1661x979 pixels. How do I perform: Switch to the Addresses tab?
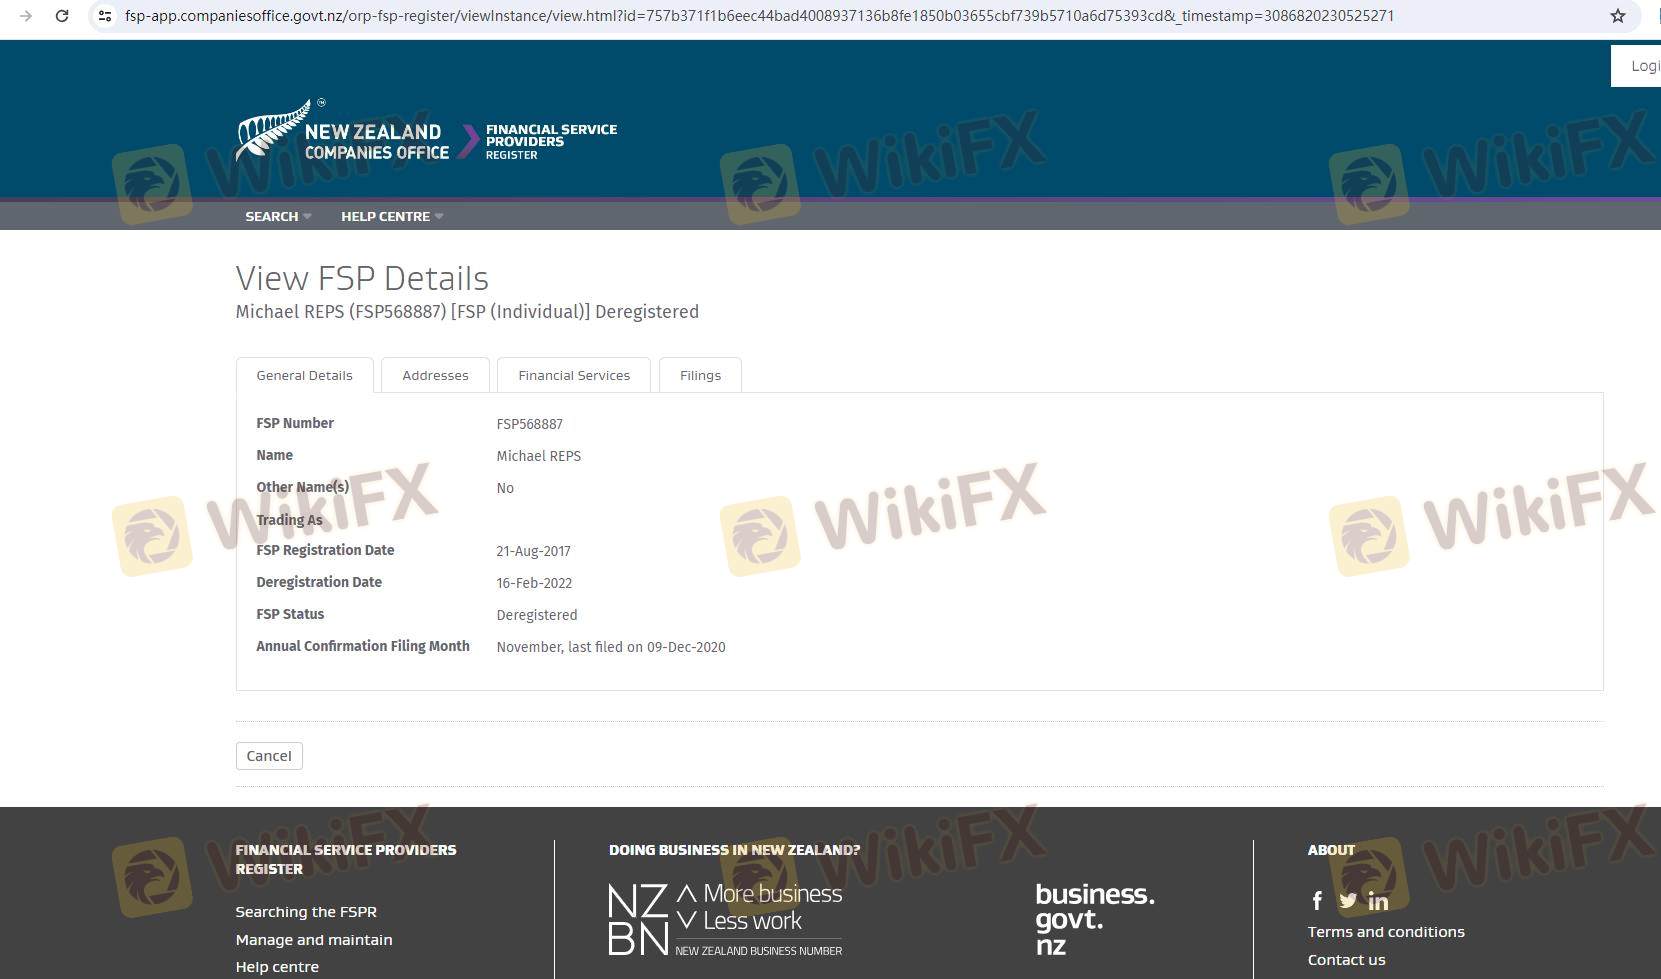click(435, 375)
